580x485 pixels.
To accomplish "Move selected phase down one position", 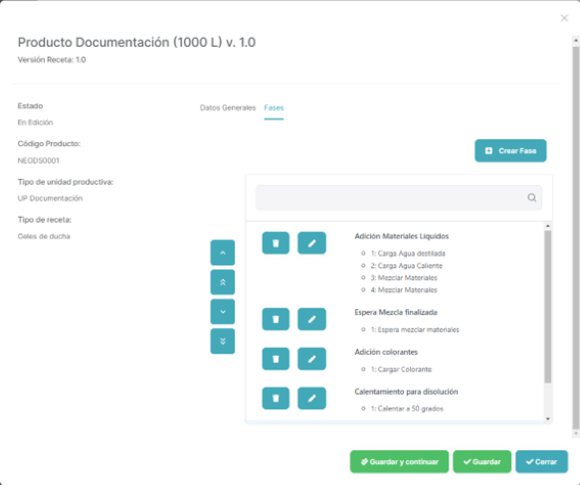I will [x=223, y=311].
